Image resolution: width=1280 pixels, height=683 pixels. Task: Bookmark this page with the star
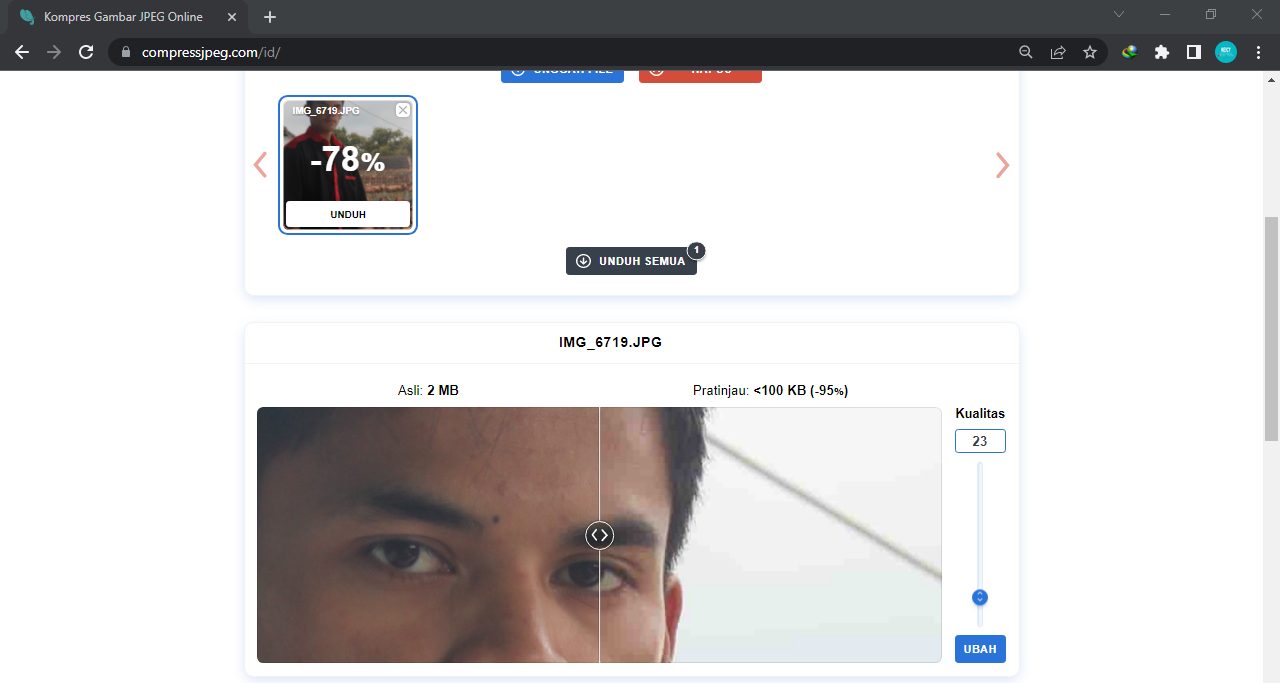[1090, 52]
